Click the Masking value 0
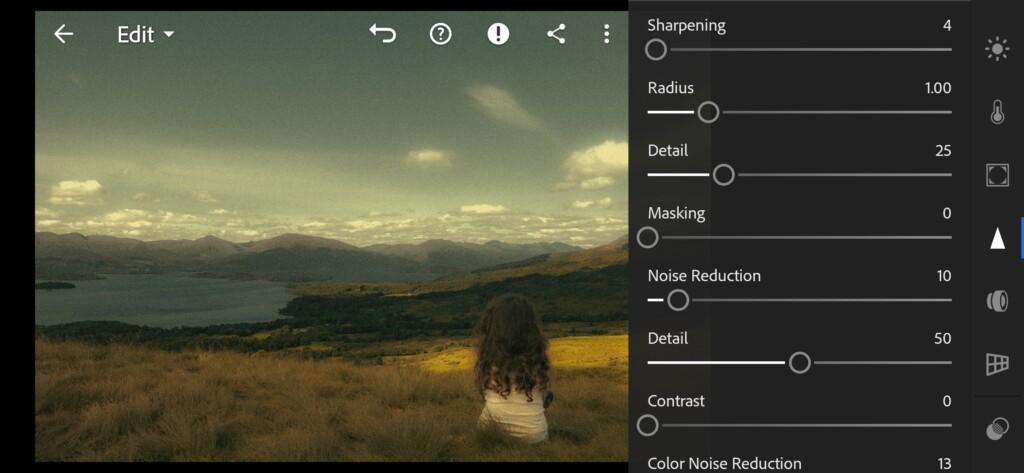This screenshot has width=1024, height=473. pos(947,213)
